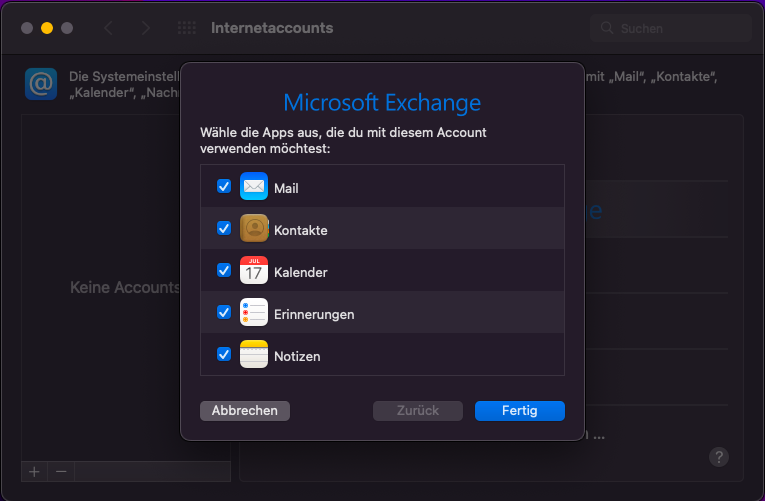The image size is (765, 501).
Task: Focus the Suchen search field
Action: click(671, 28)
